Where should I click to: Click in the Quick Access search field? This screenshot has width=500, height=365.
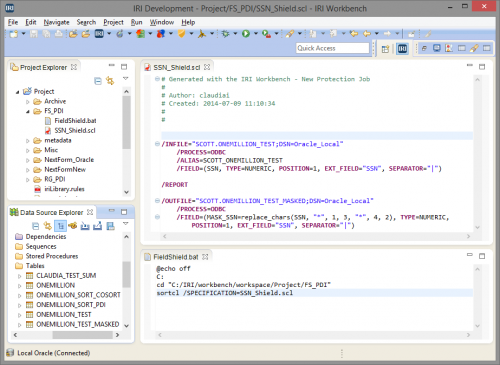pyautogui.click(x=332, y=48)
